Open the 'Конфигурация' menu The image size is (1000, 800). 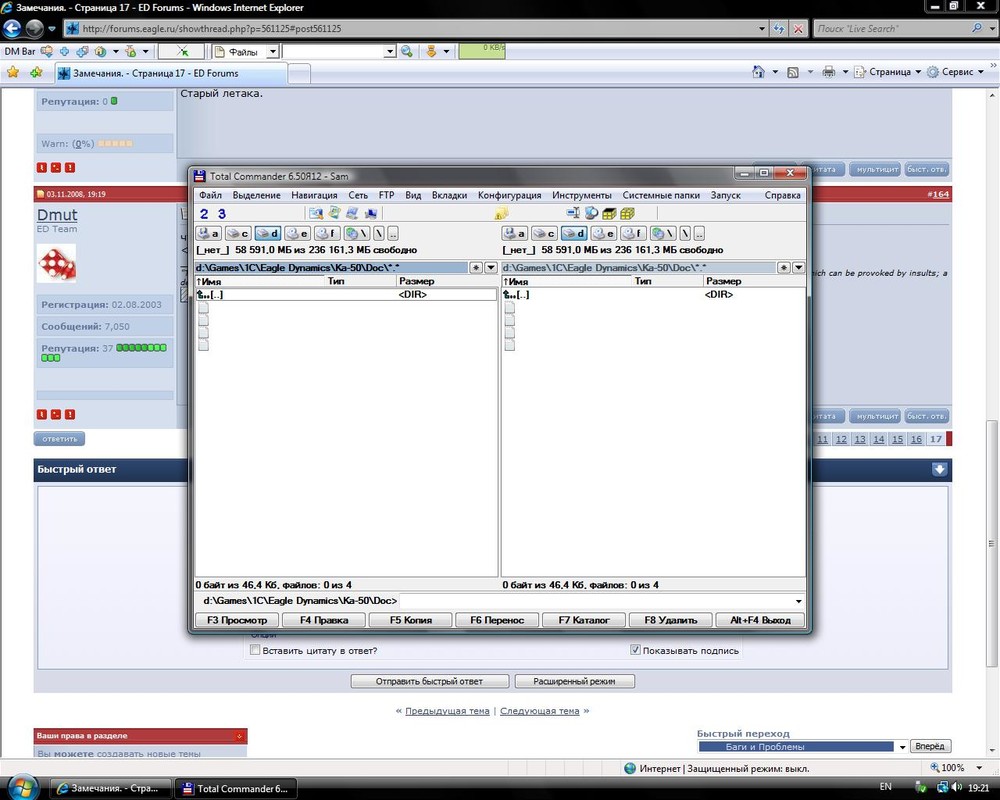[x=510, y=195]
